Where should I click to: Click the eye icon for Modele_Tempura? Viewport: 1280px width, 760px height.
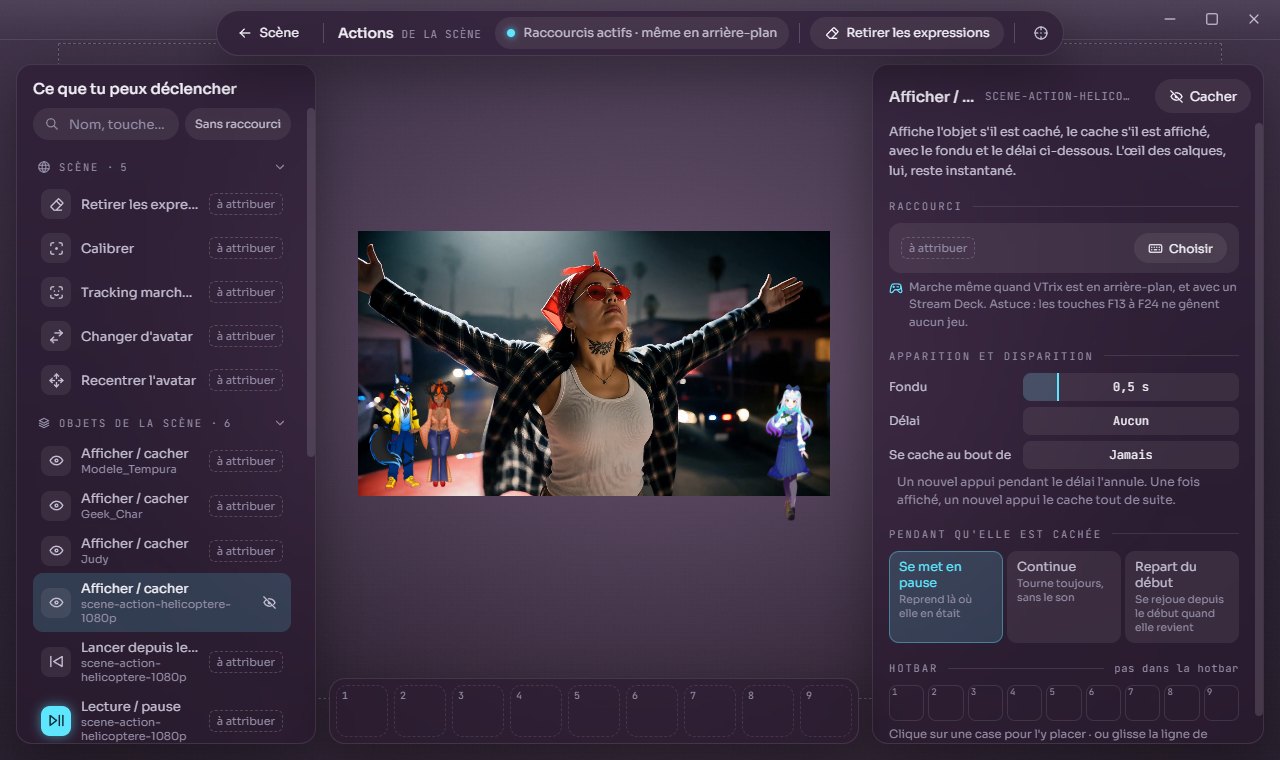pos(57,461)
